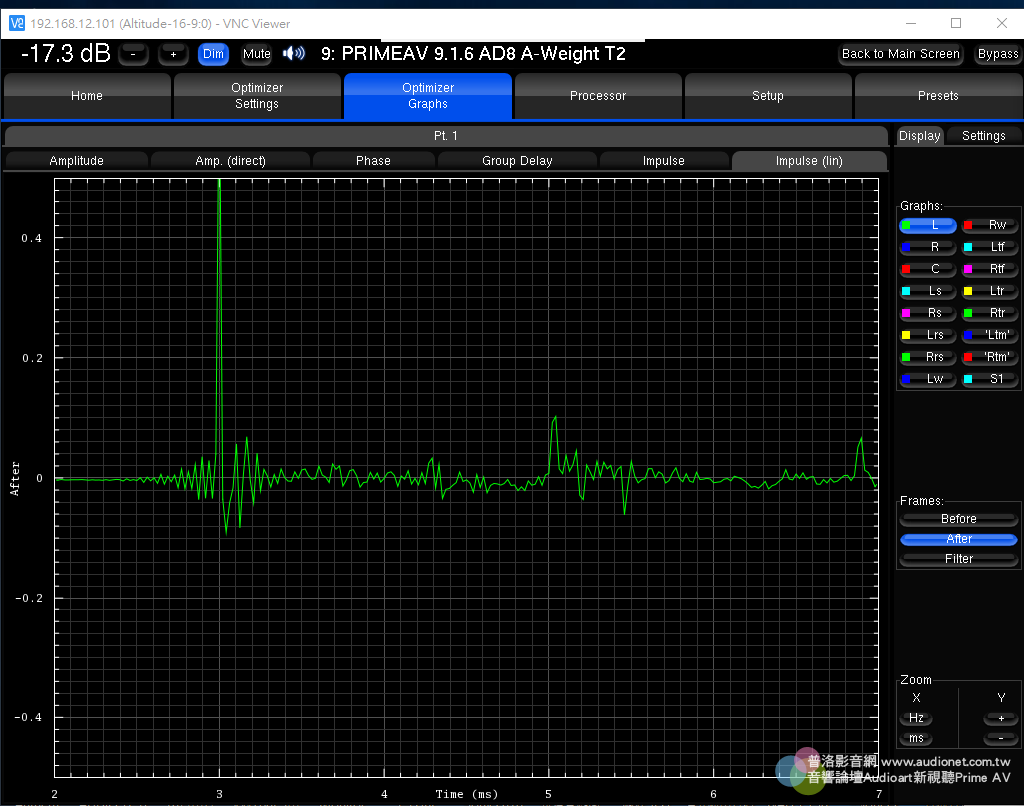Image resolution: width=1024 pixels, height=806 pixels.
Task: Open the Settings side panel tab
Action: click(x=983, y=136)
